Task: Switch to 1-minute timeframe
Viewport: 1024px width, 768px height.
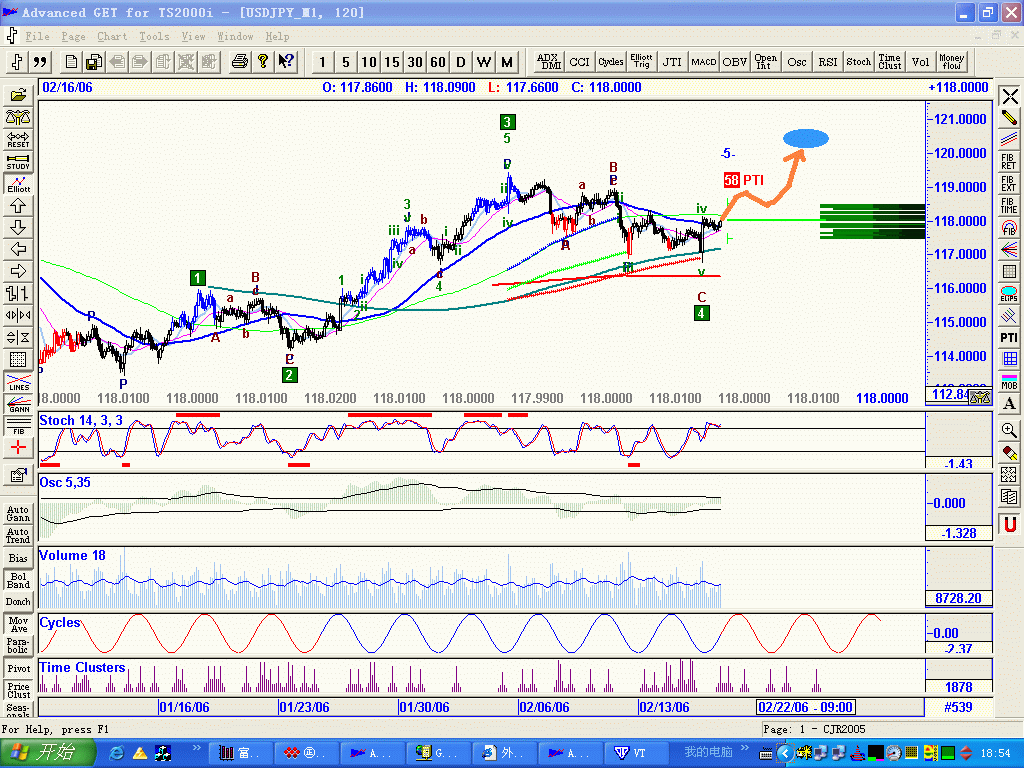Action: click(x=322, y=62)
